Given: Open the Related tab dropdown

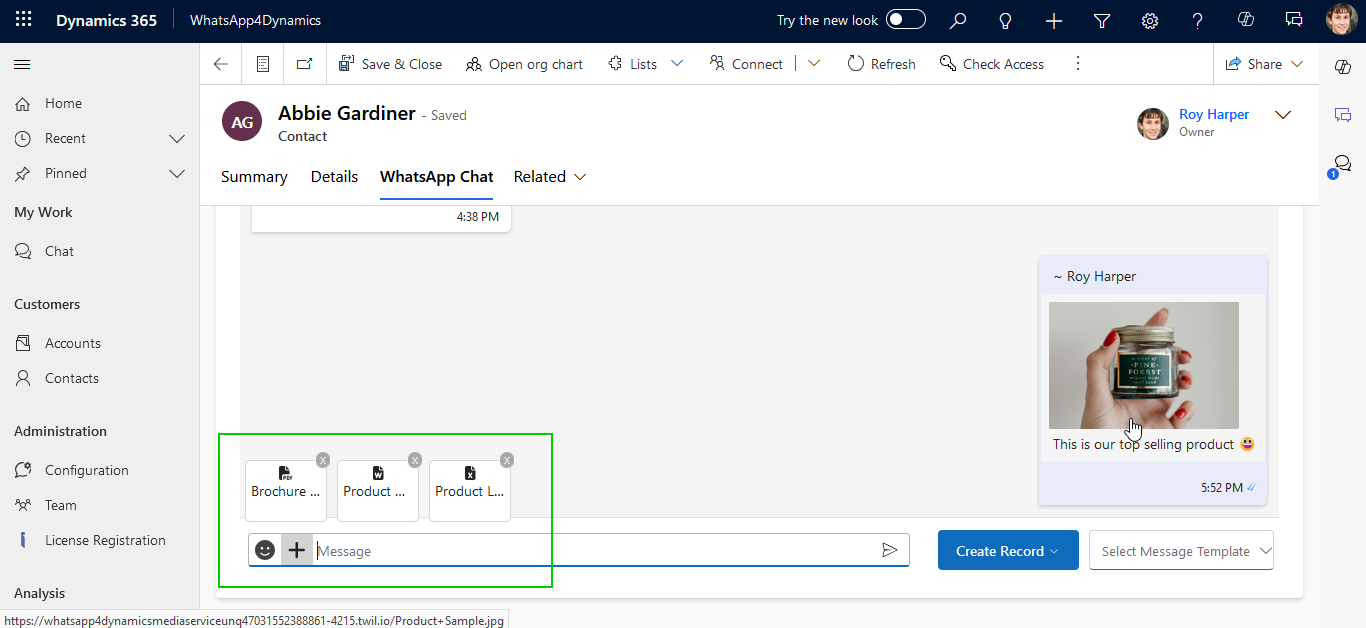Looking at the screenshot, I should [550, 177].
